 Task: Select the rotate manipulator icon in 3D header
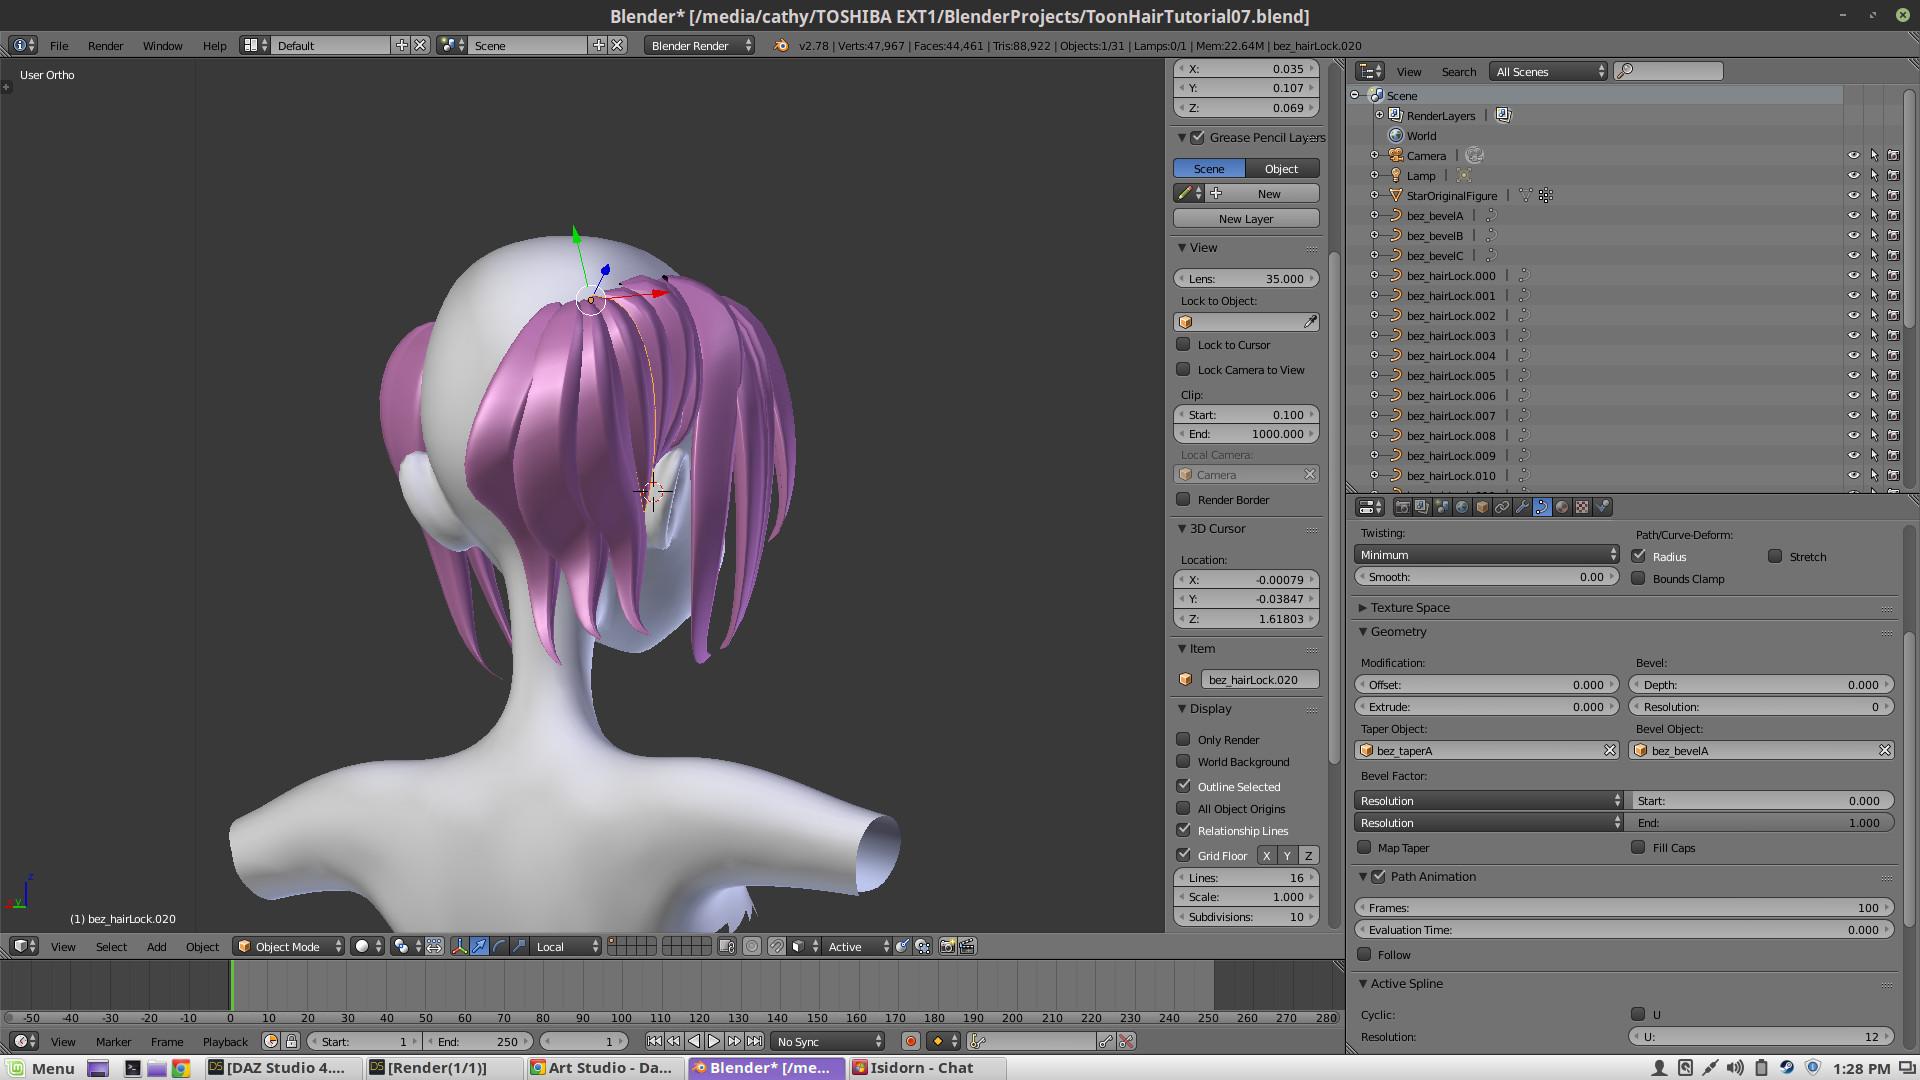(x=499, y=946)
